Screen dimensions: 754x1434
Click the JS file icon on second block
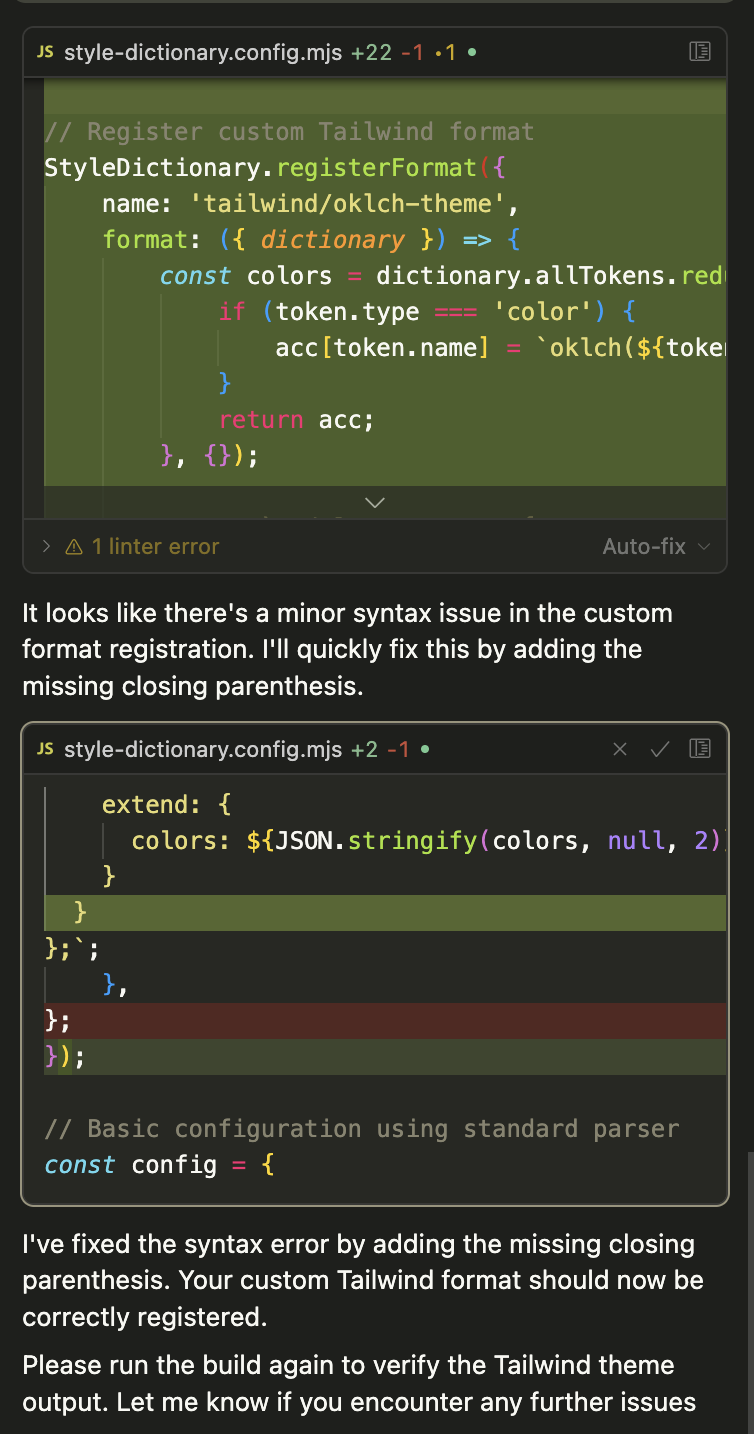tap(45, 749)
